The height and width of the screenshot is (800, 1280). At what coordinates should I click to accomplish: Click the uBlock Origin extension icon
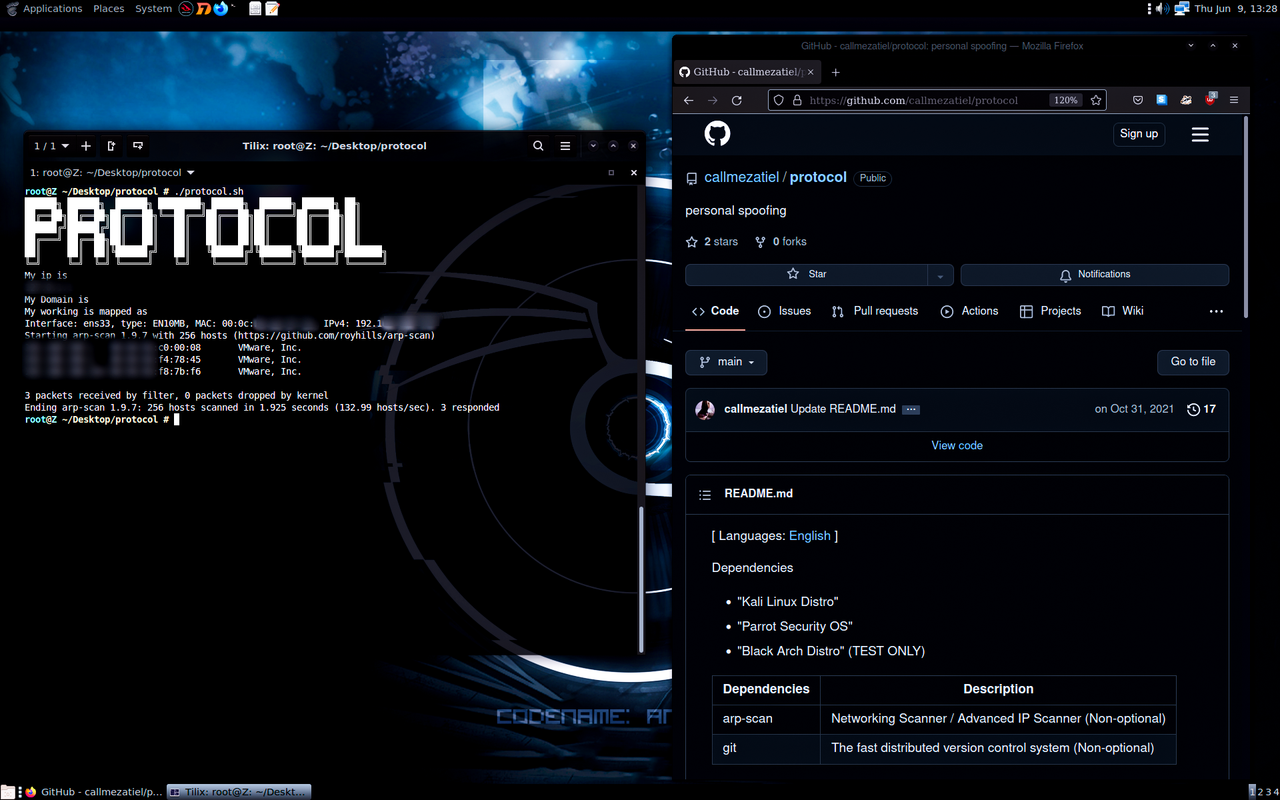(x=1210, y=100)
